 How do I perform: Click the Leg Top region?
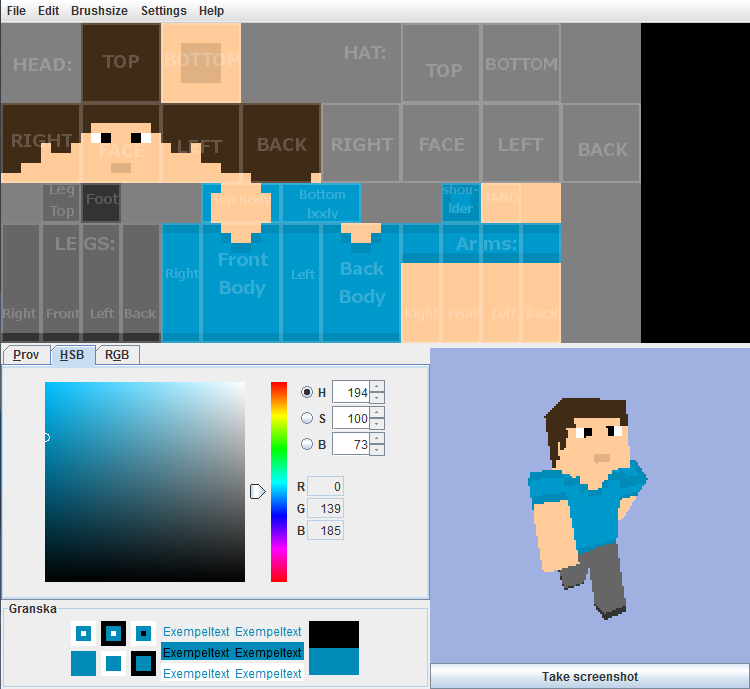[x=61, y=203]
